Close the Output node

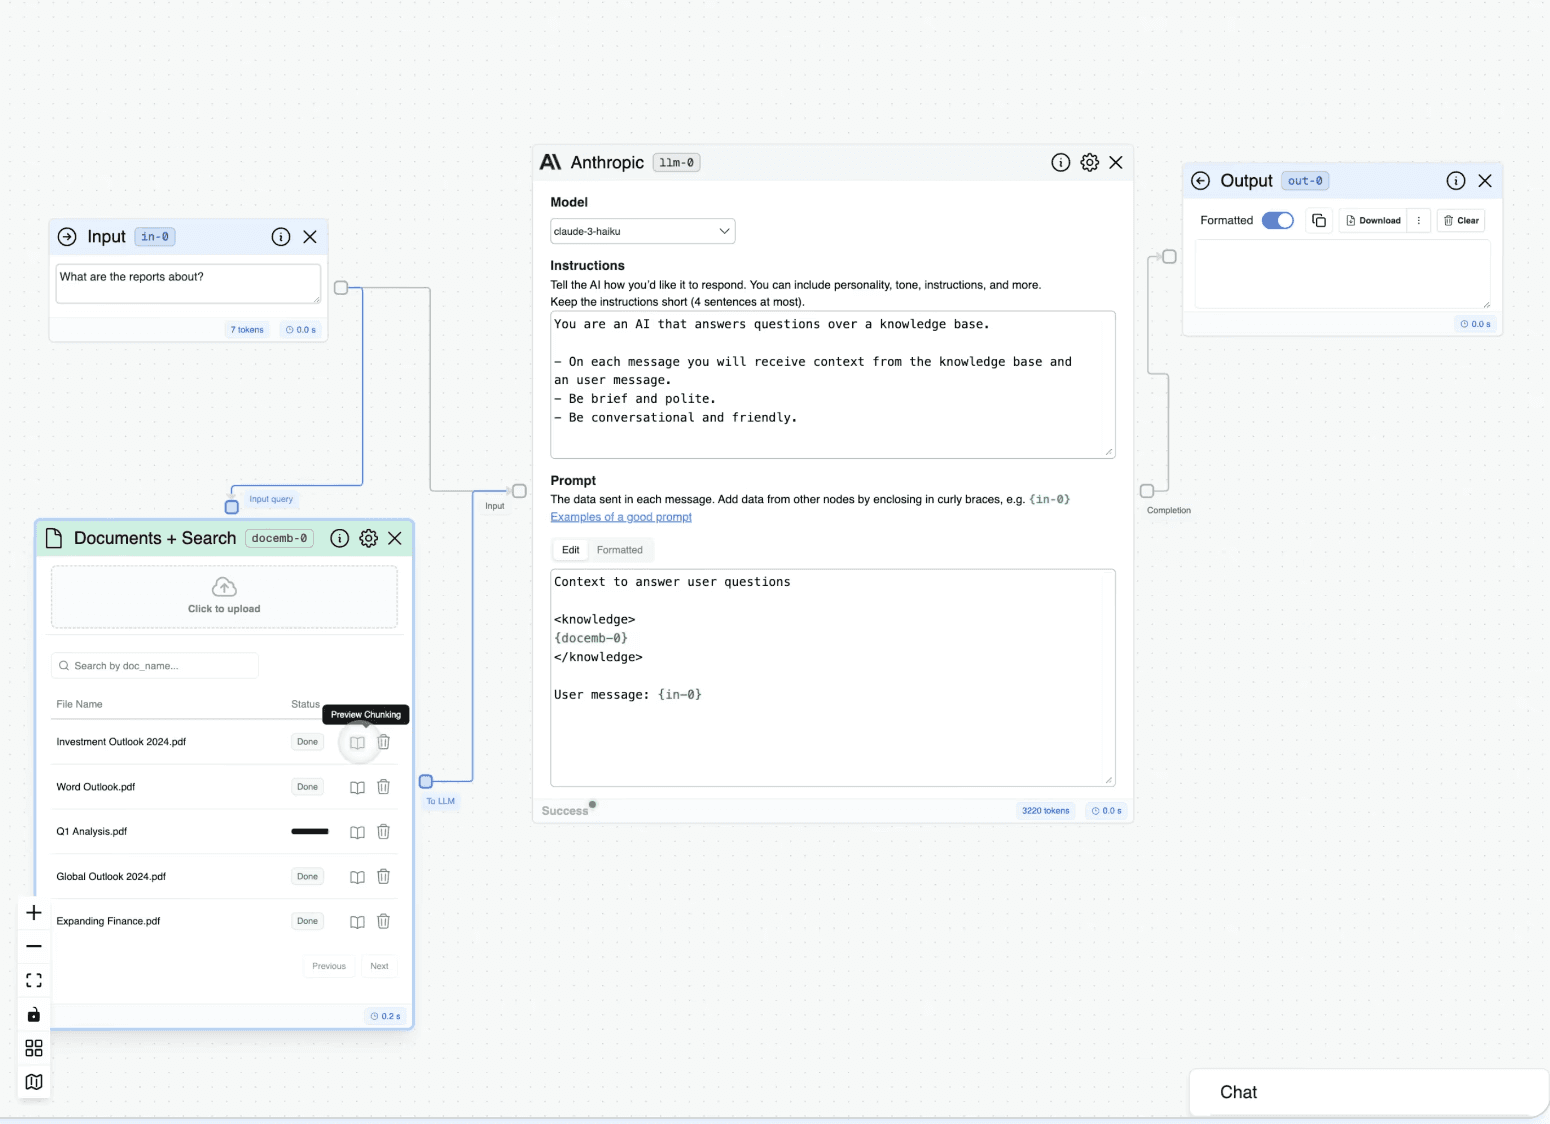pyautogui.click(x=1485, y=181)
